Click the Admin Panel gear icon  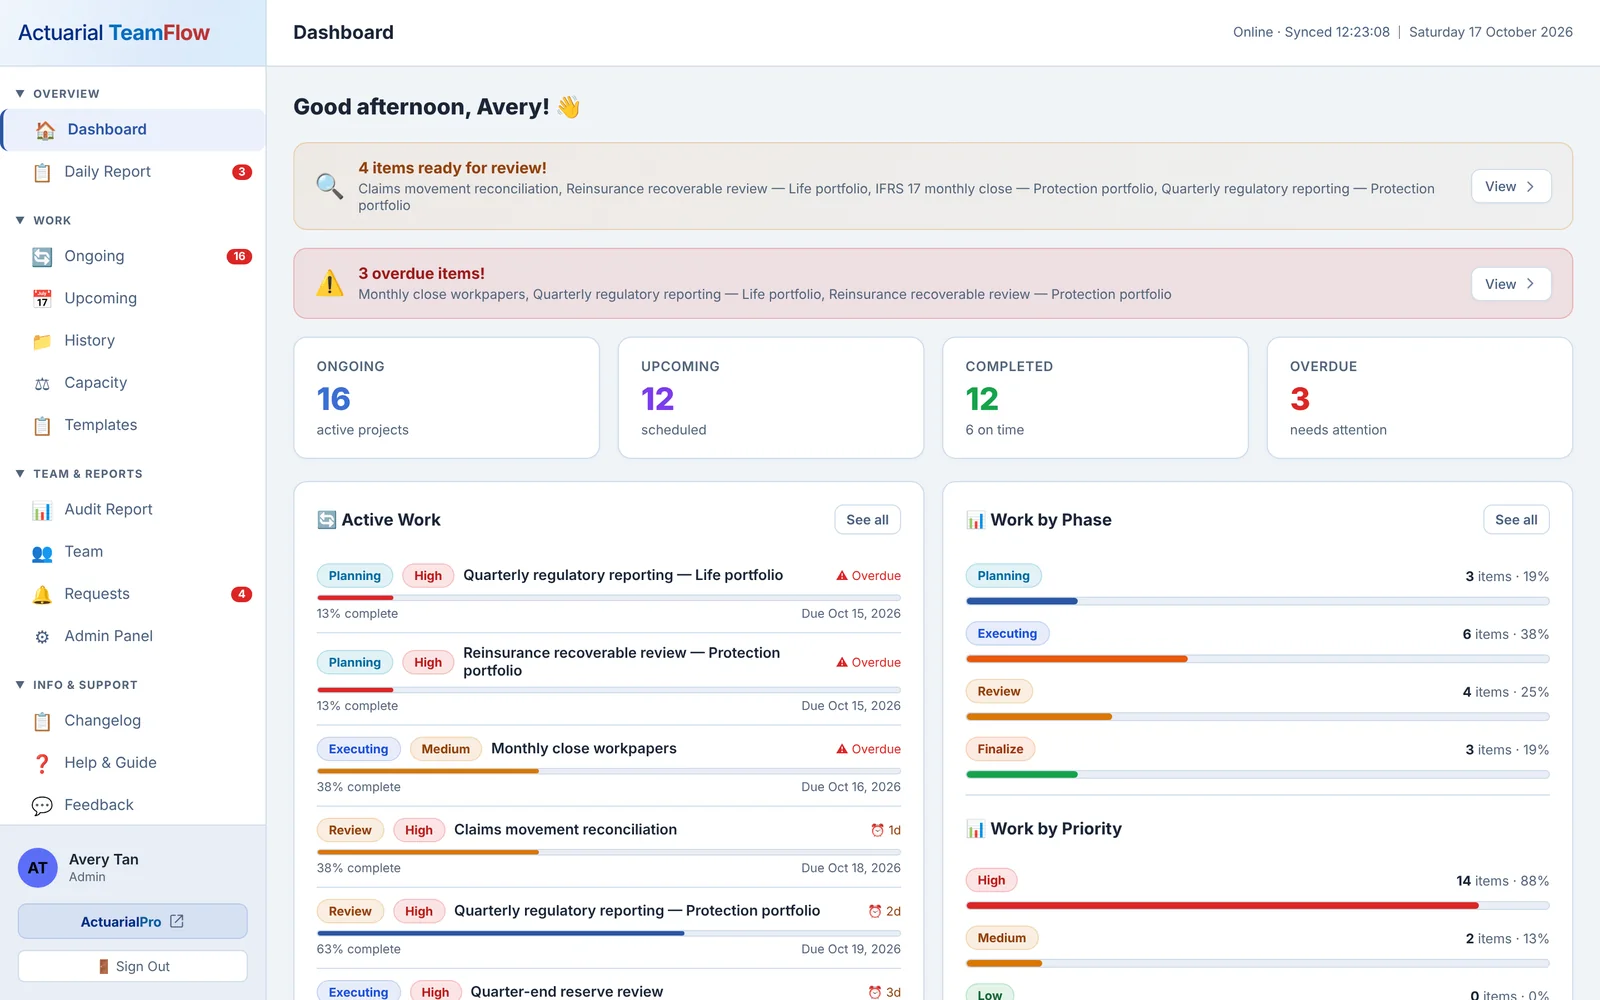point(42,636)
